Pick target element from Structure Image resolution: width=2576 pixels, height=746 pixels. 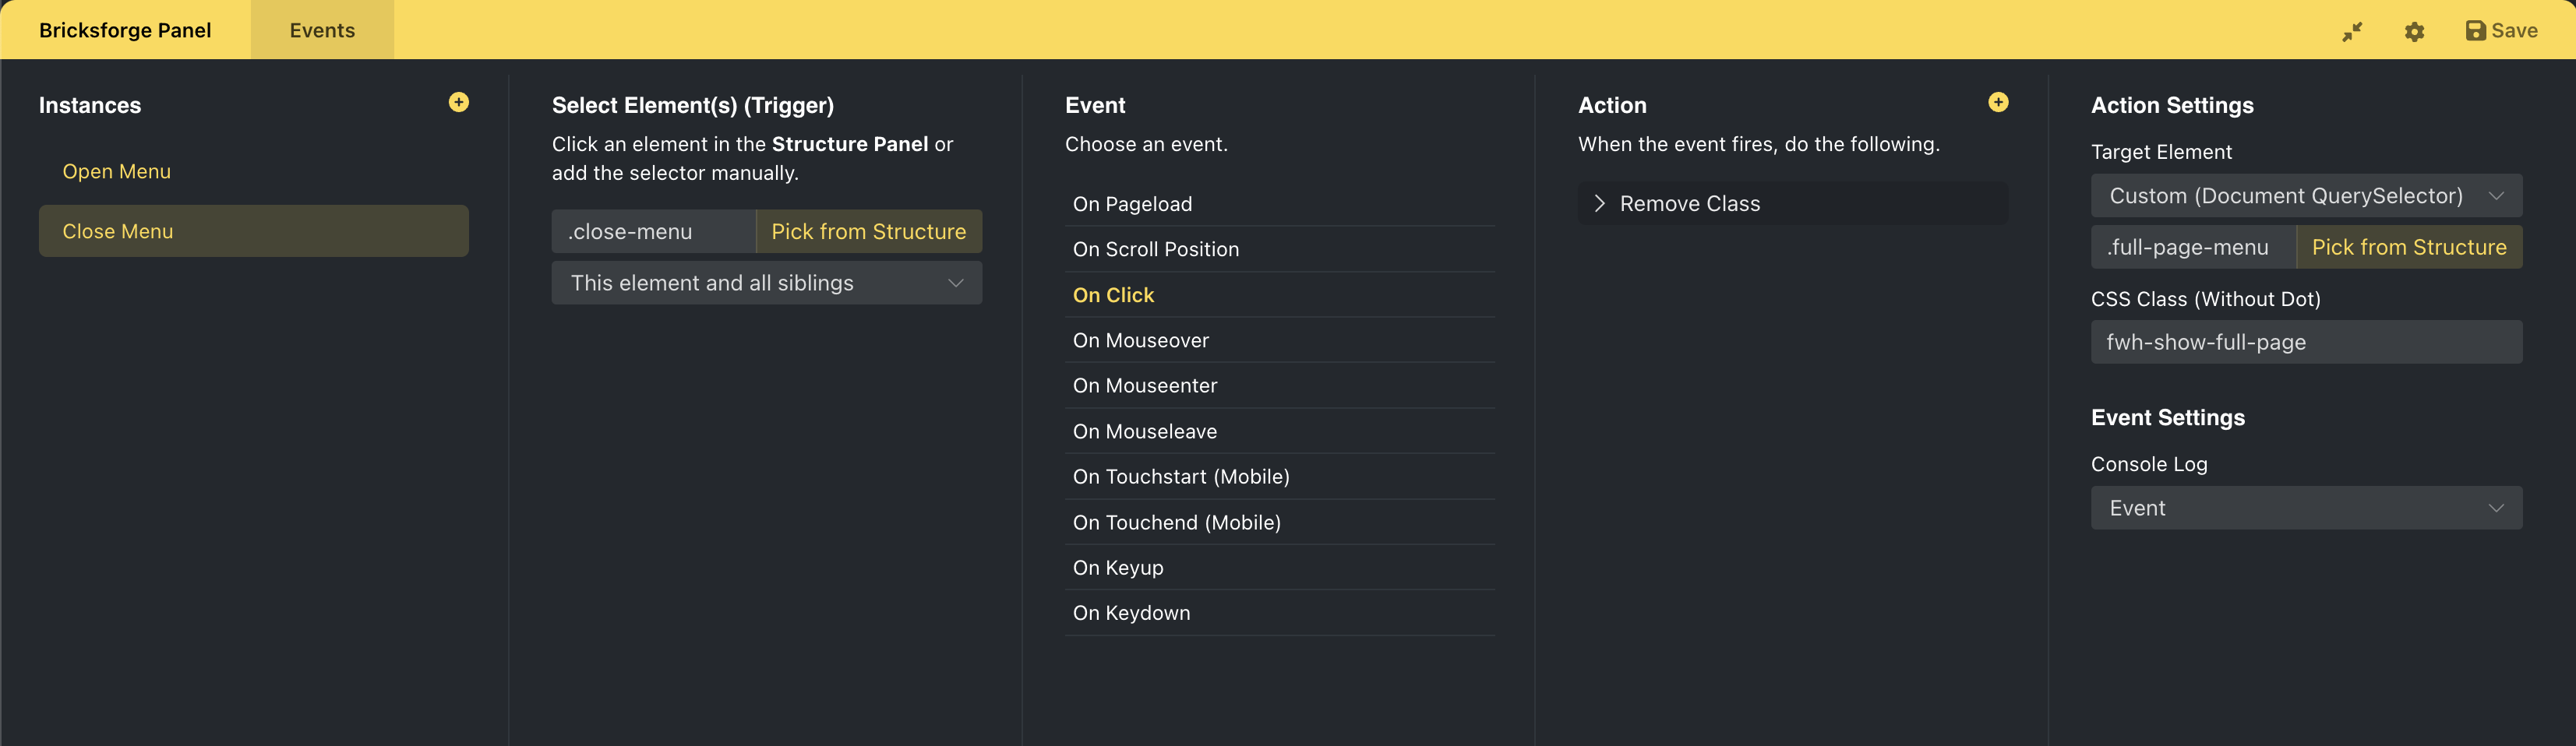point(2408,247)
